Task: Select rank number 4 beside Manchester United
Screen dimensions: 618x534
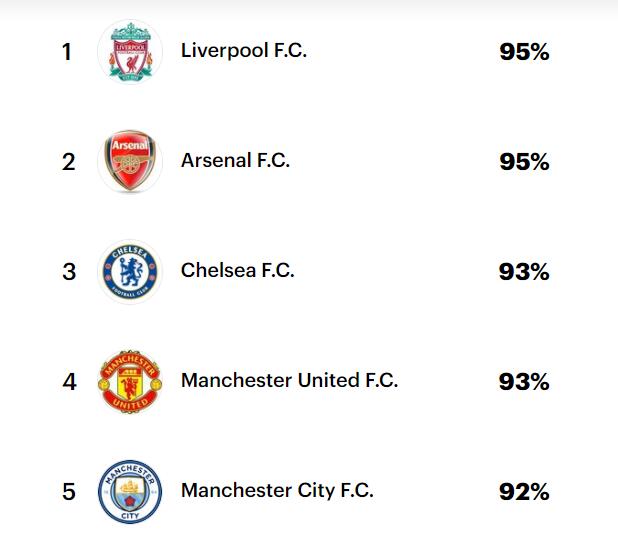Action: coord(69,382)
